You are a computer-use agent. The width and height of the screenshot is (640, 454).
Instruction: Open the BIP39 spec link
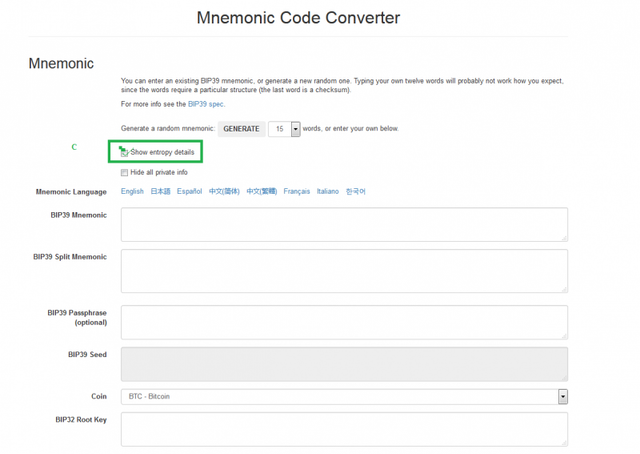pyautogui.click(x=206, y=104)
